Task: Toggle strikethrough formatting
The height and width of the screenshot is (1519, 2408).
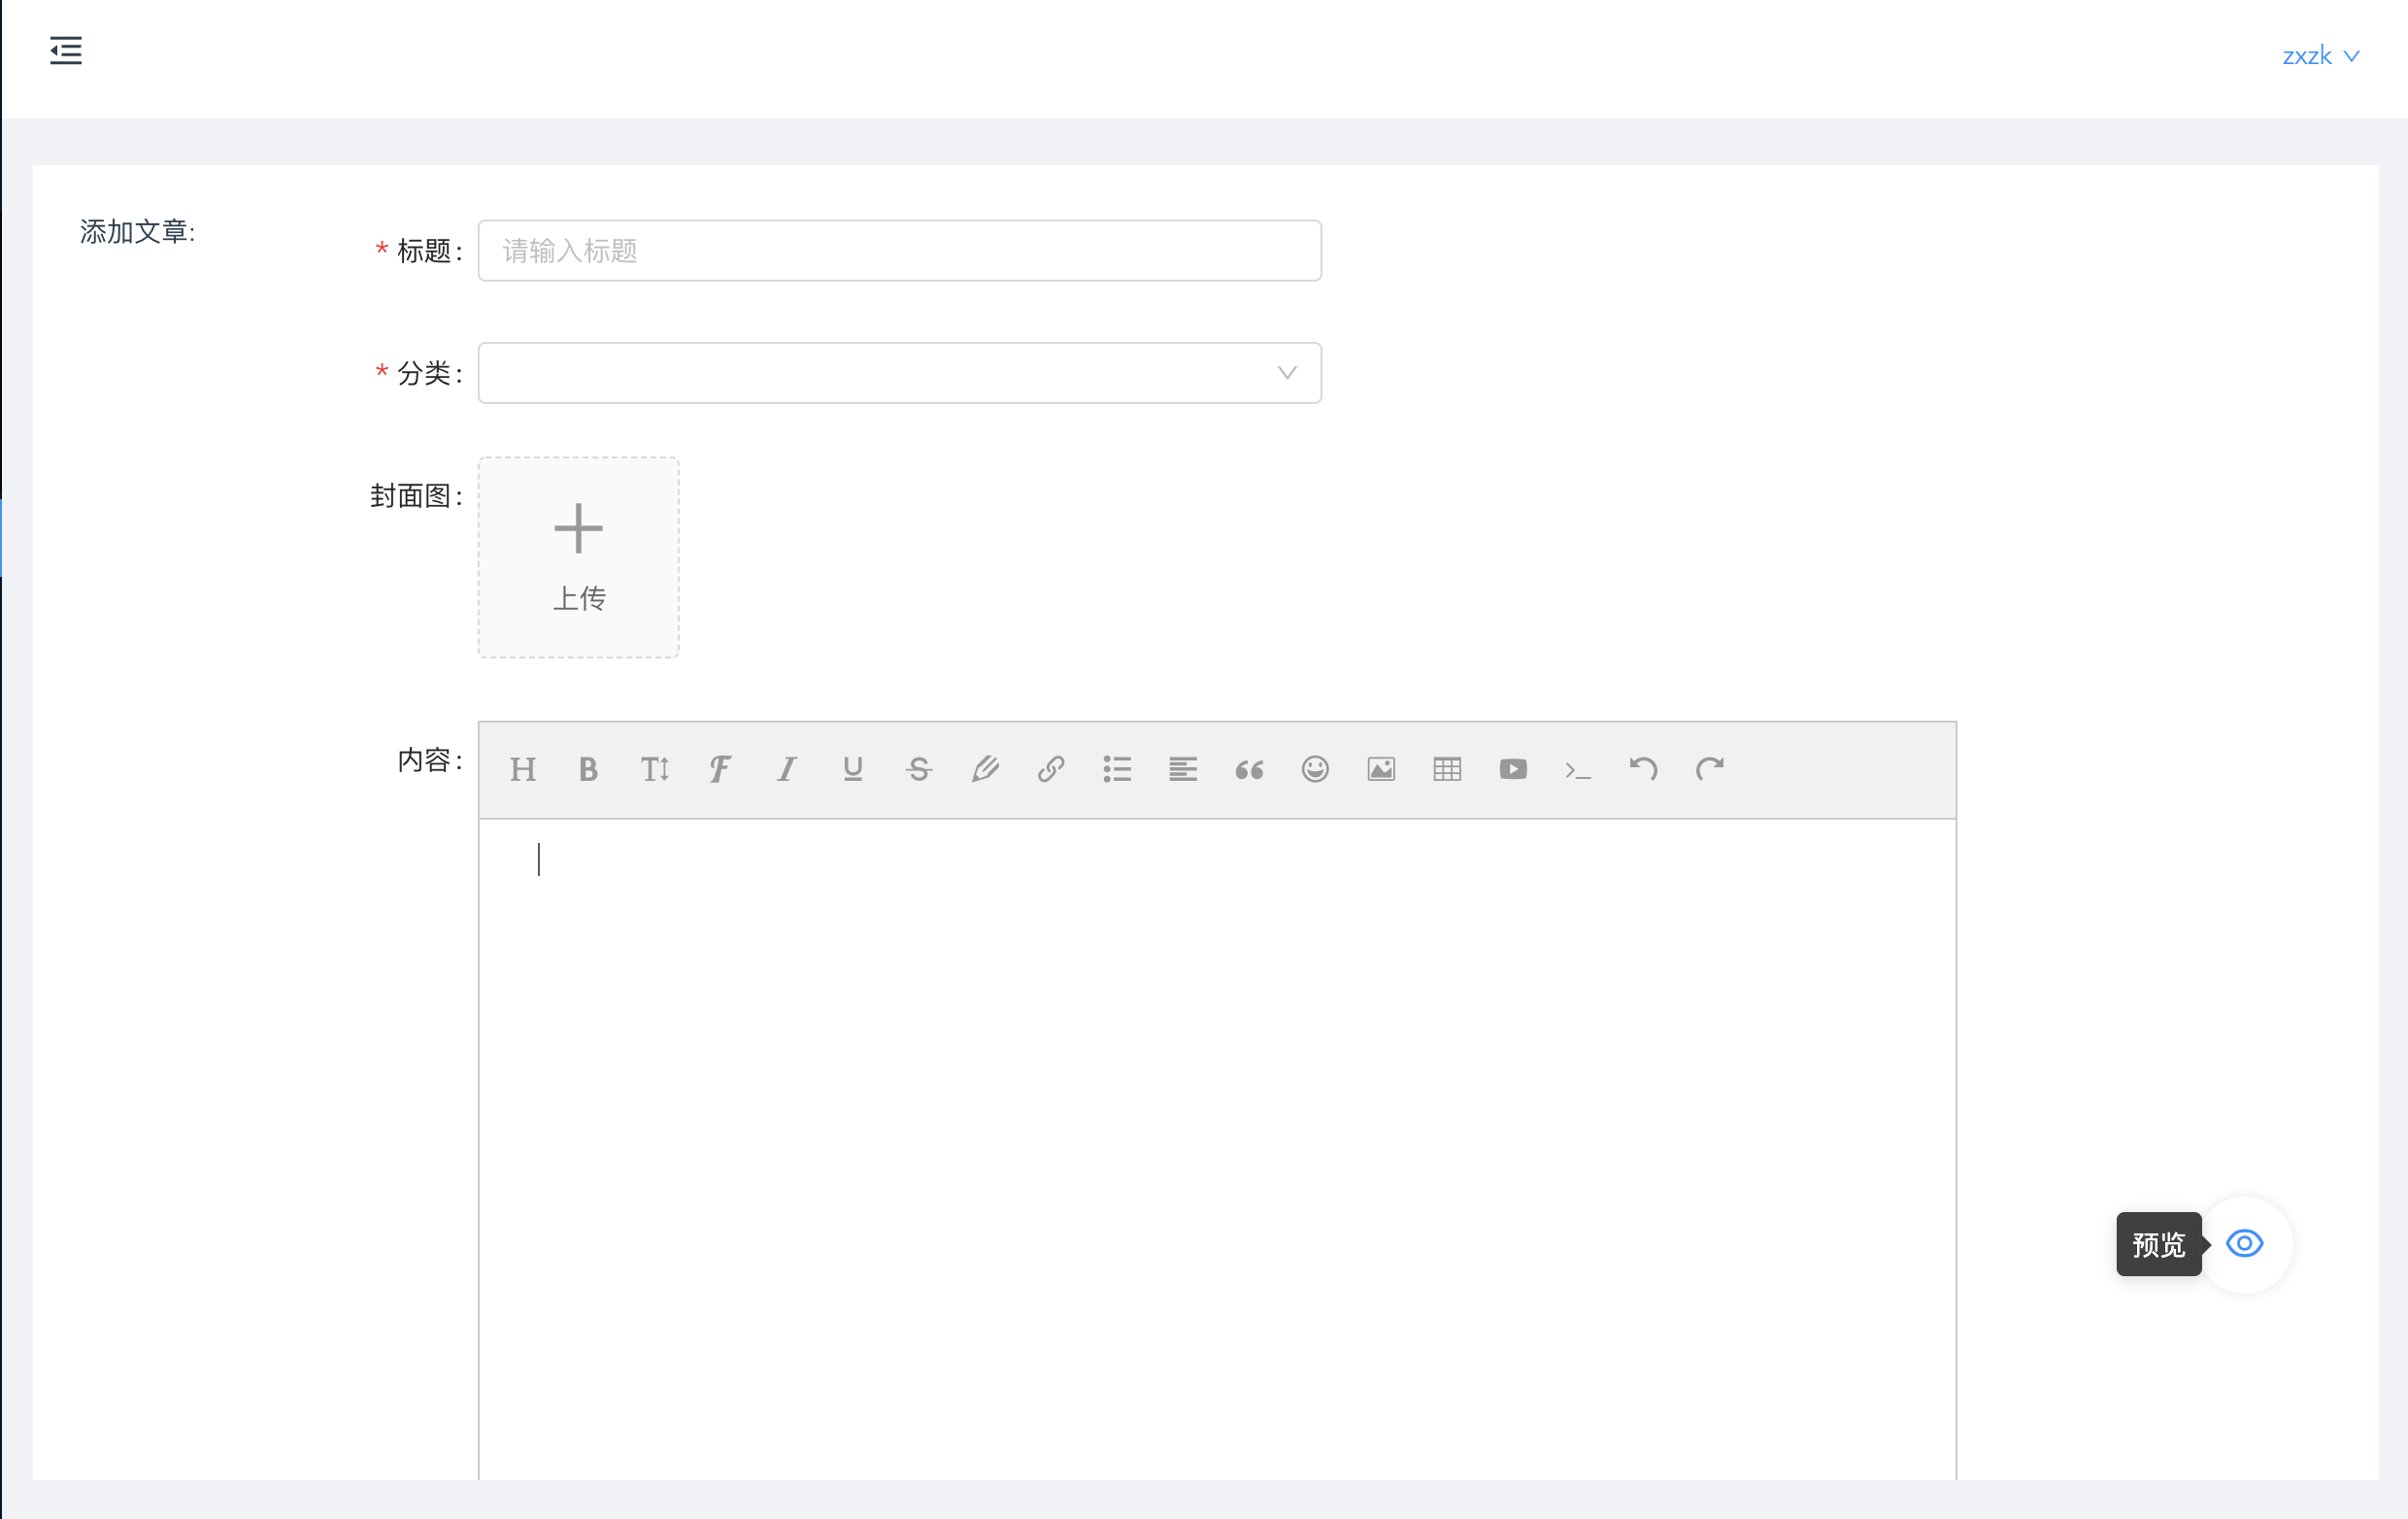Action: (918, 769)
